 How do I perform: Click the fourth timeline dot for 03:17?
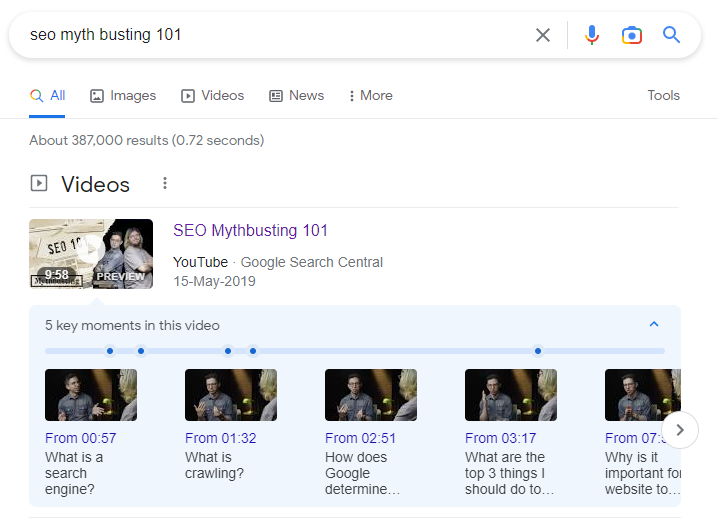[253, 351]
